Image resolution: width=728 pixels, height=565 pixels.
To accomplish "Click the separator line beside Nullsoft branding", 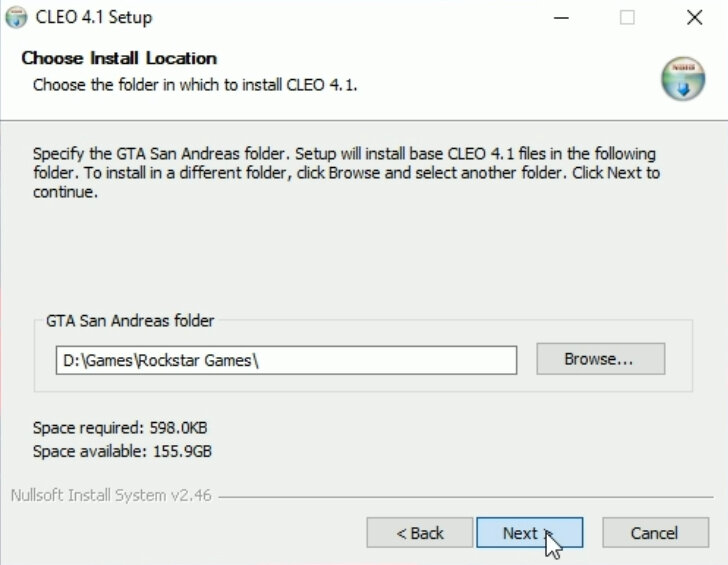I will click(x=466, y=497).
